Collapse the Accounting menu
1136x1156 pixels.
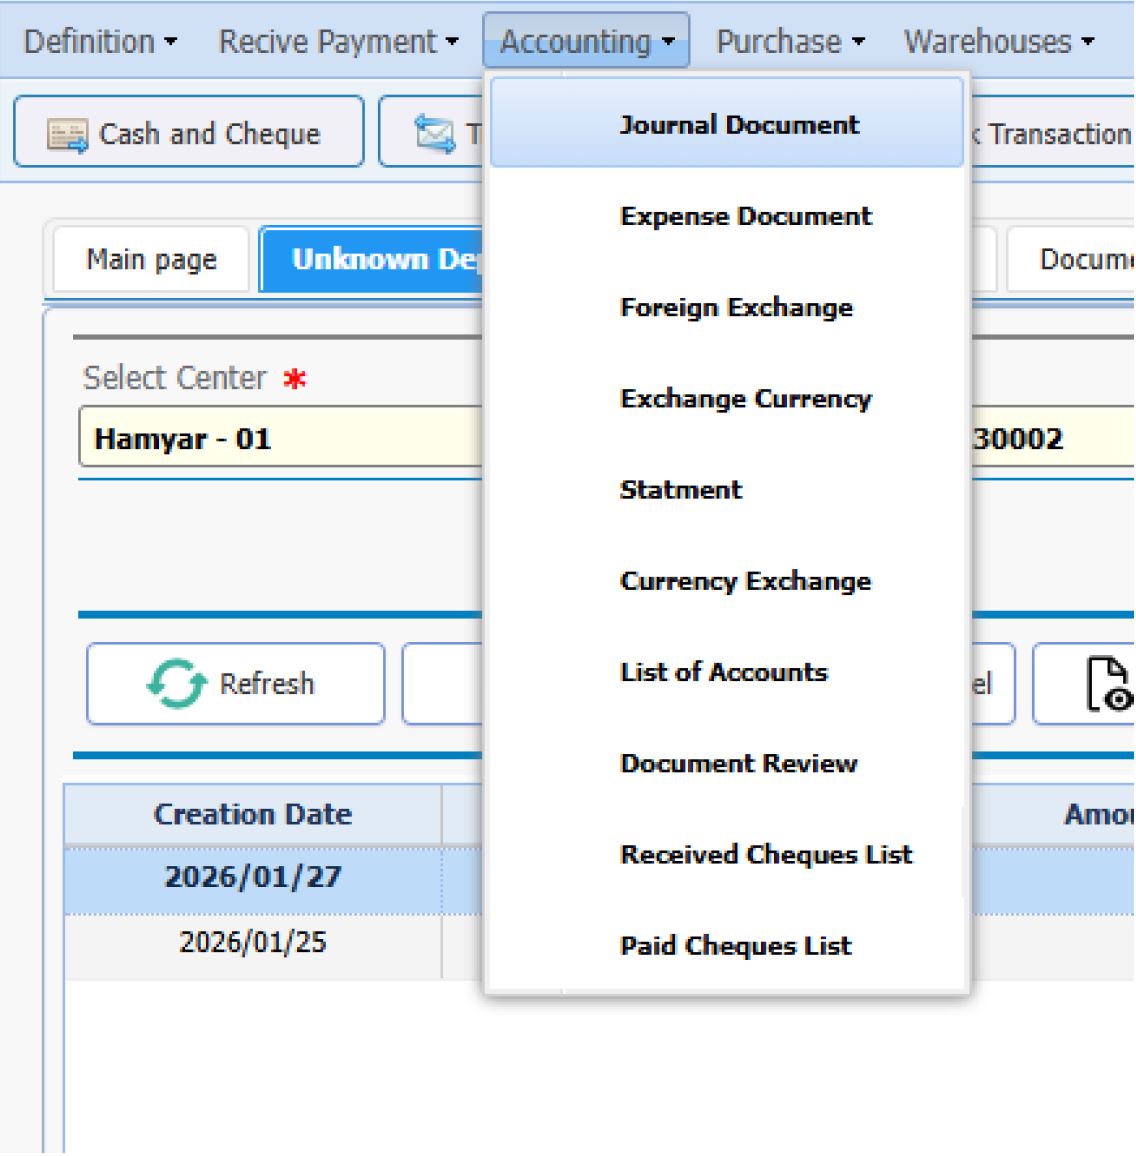point(586,42)
